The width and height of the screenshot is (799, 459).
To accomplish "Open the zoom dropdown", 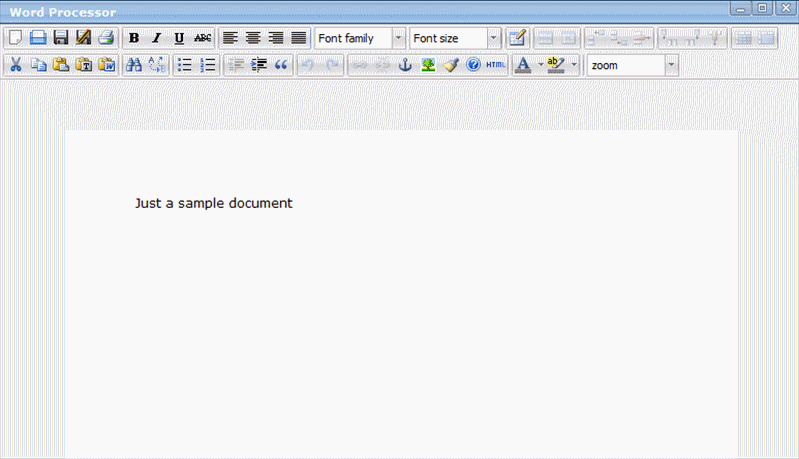I will click(632, 65).
